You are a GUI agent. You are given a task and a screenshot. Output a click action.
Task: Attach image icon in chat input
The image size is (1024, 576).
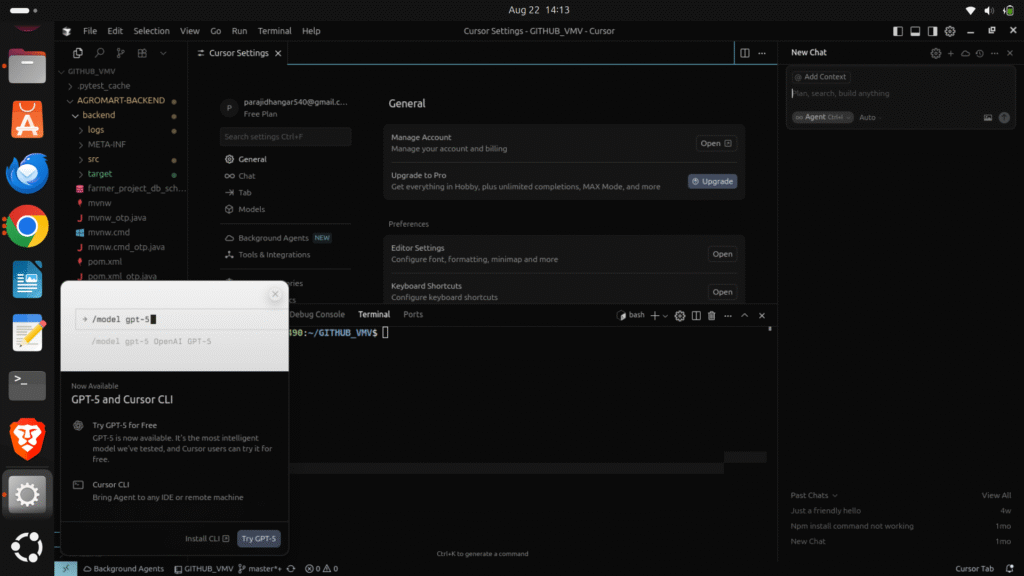[x=988, y=118]
